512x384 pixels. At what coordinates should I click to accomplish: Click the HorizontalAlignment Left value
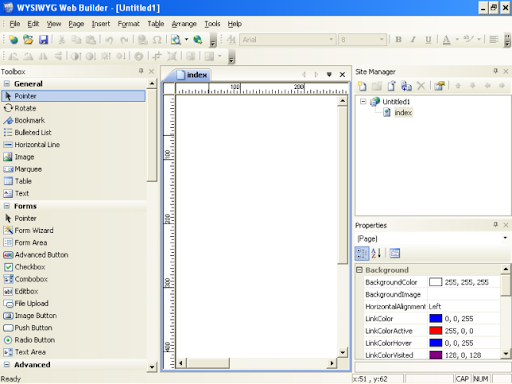pos(464,306)
